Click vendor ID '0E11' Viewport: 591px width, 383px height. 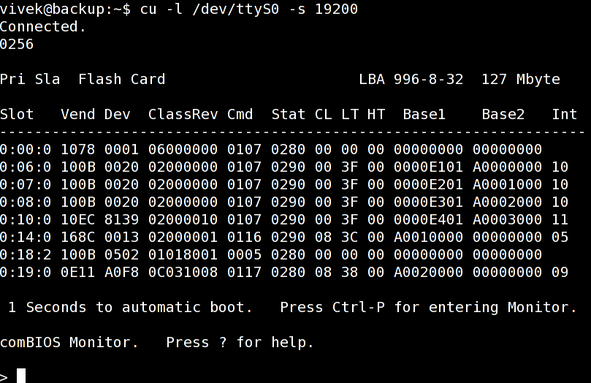[x=78, y=272]
